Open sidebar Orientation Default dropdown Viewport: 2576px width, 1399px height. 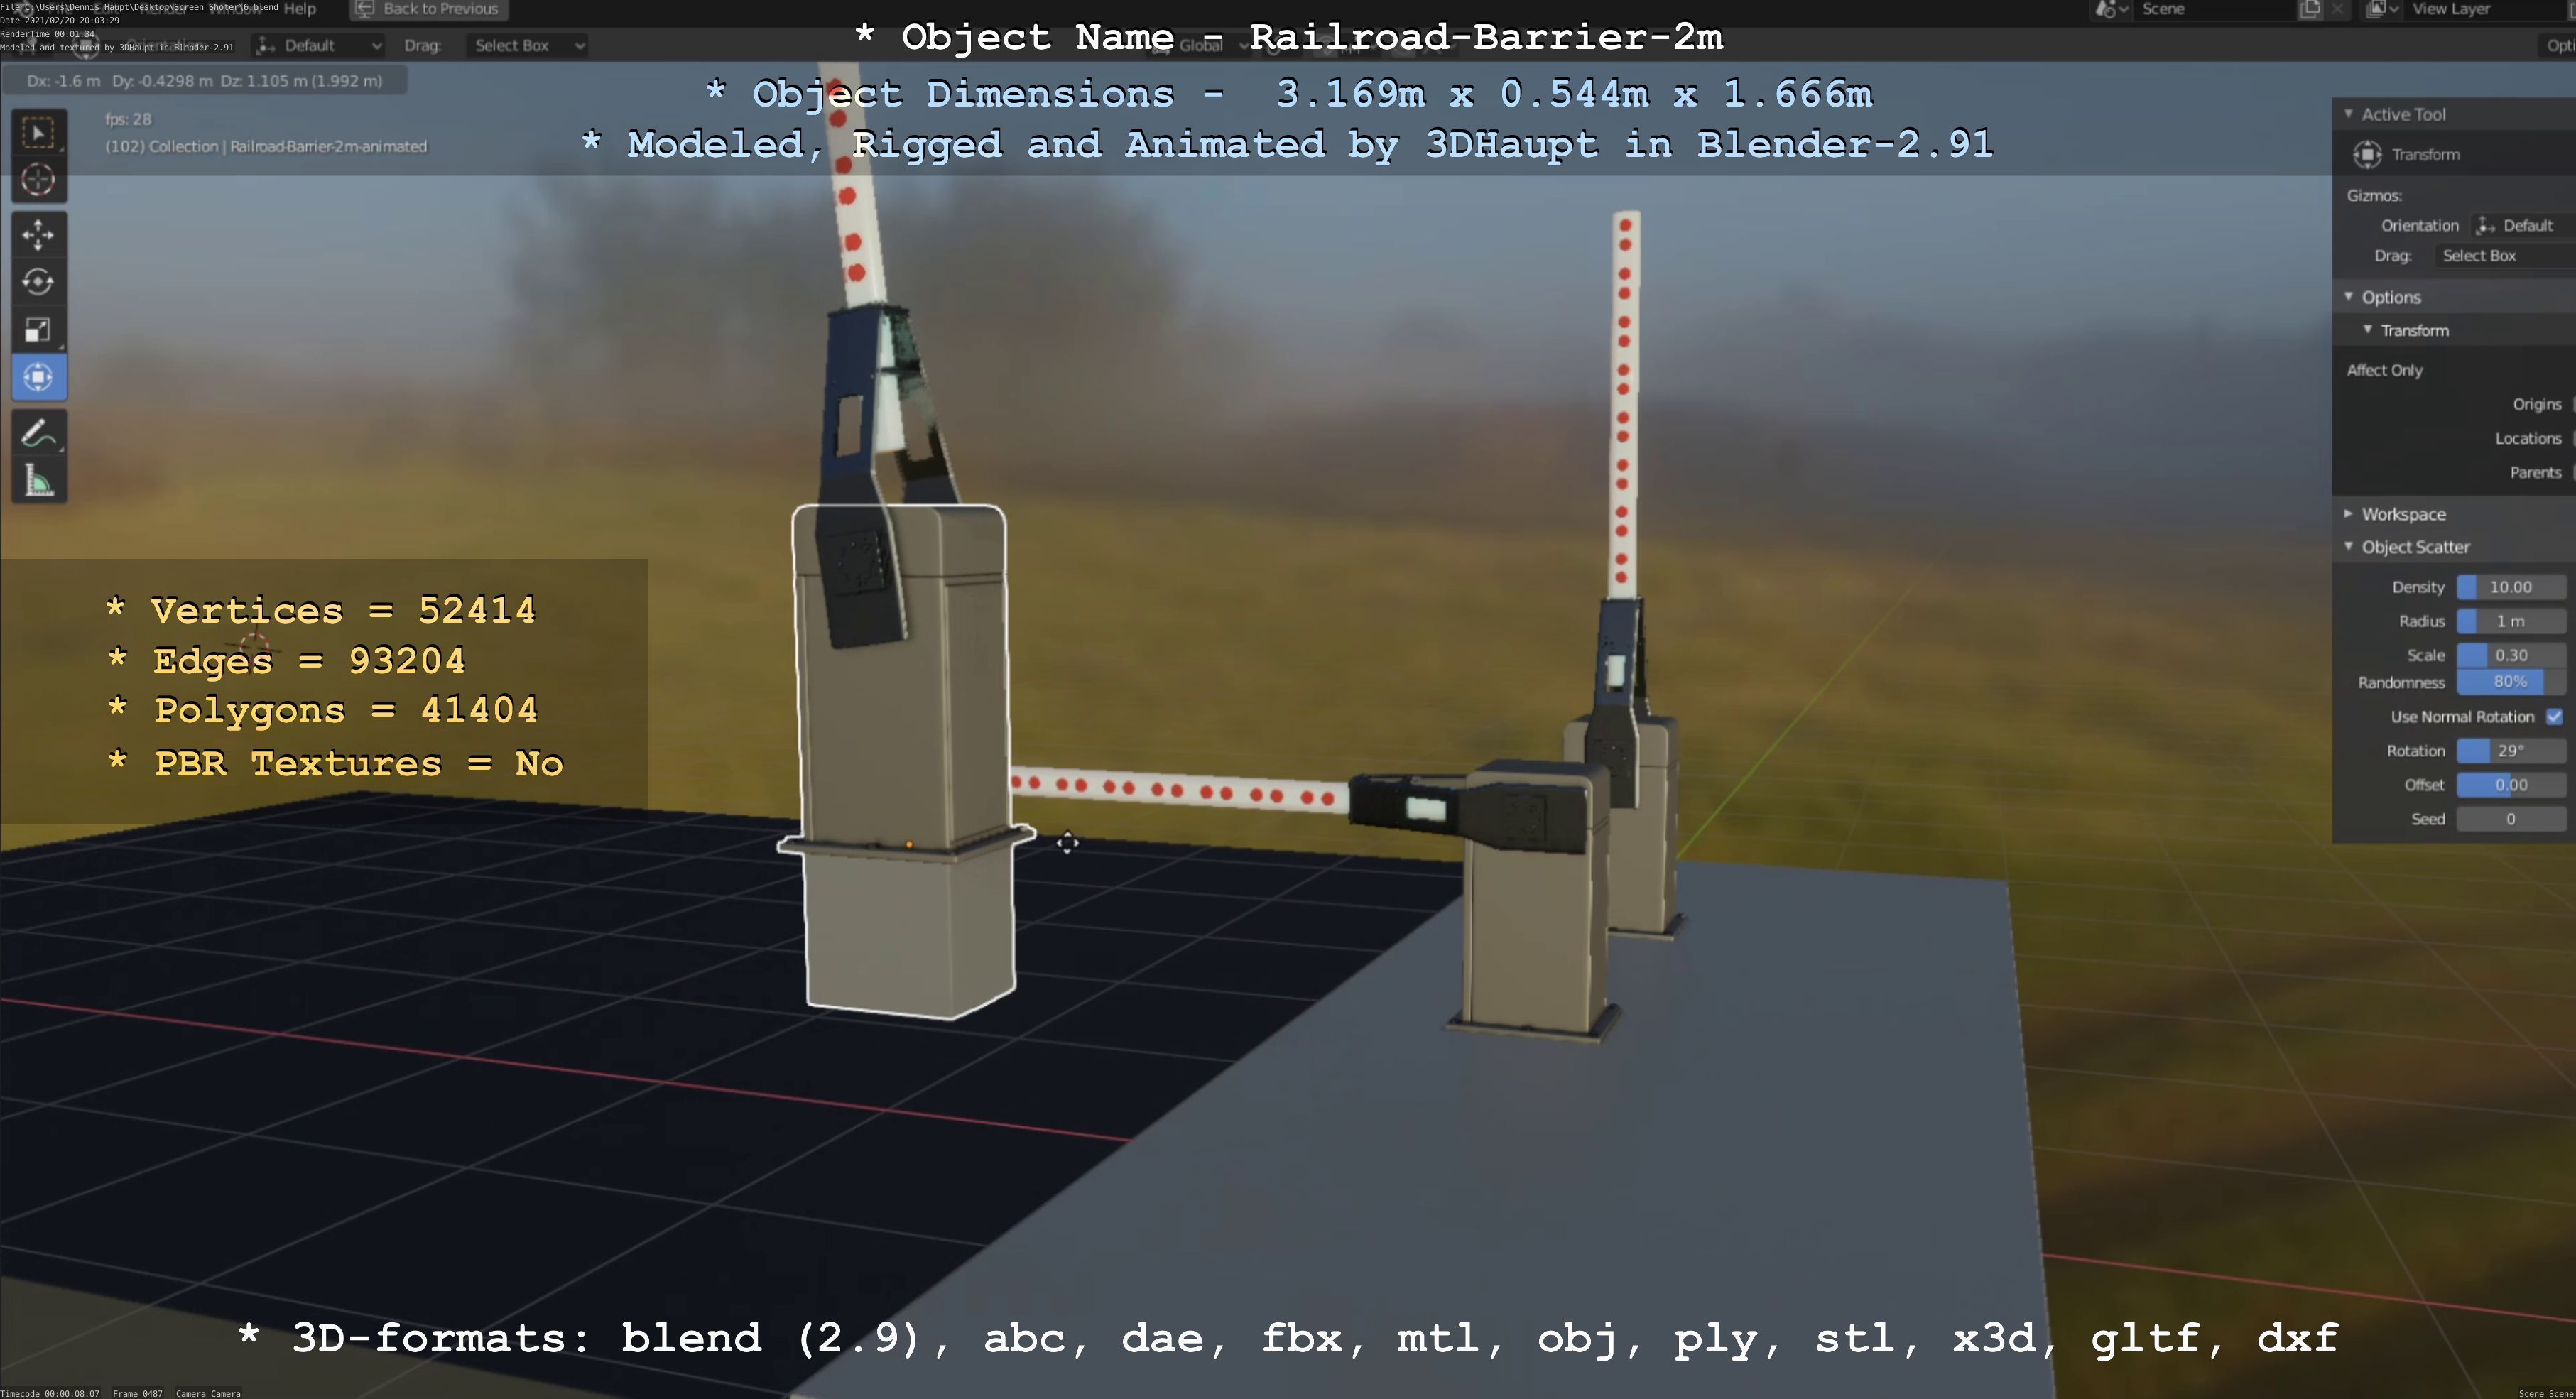tap(2523, 225)
